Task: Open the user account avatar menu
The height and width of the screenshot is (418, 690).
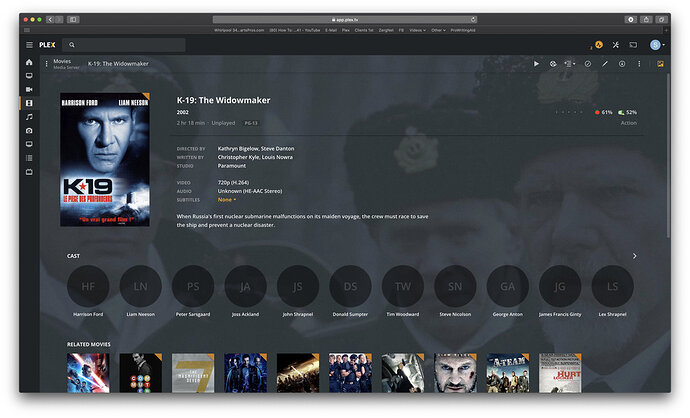Action: coord(657,45)
